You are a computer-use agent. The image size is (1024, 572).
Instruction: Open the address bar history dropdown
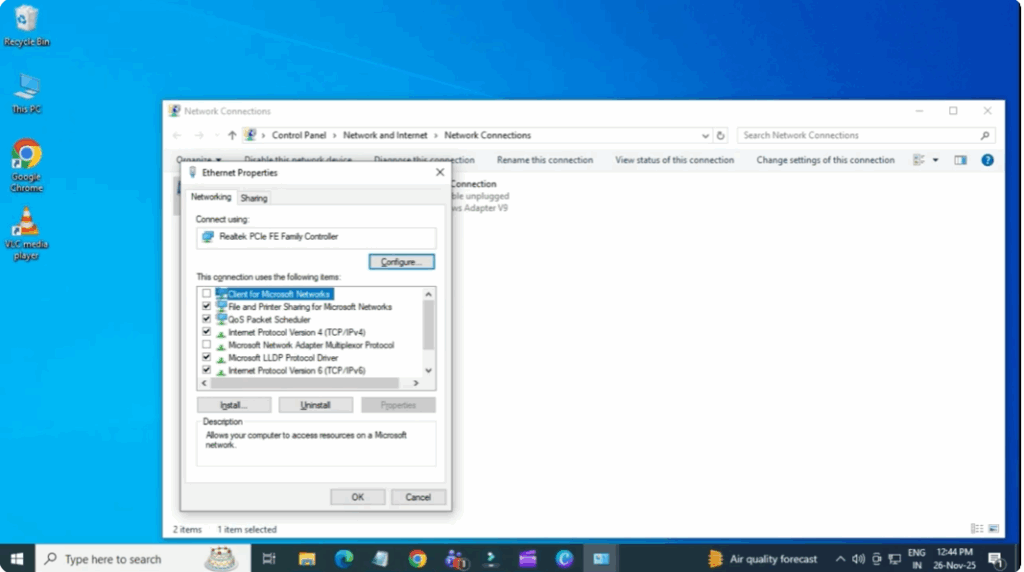705,136
